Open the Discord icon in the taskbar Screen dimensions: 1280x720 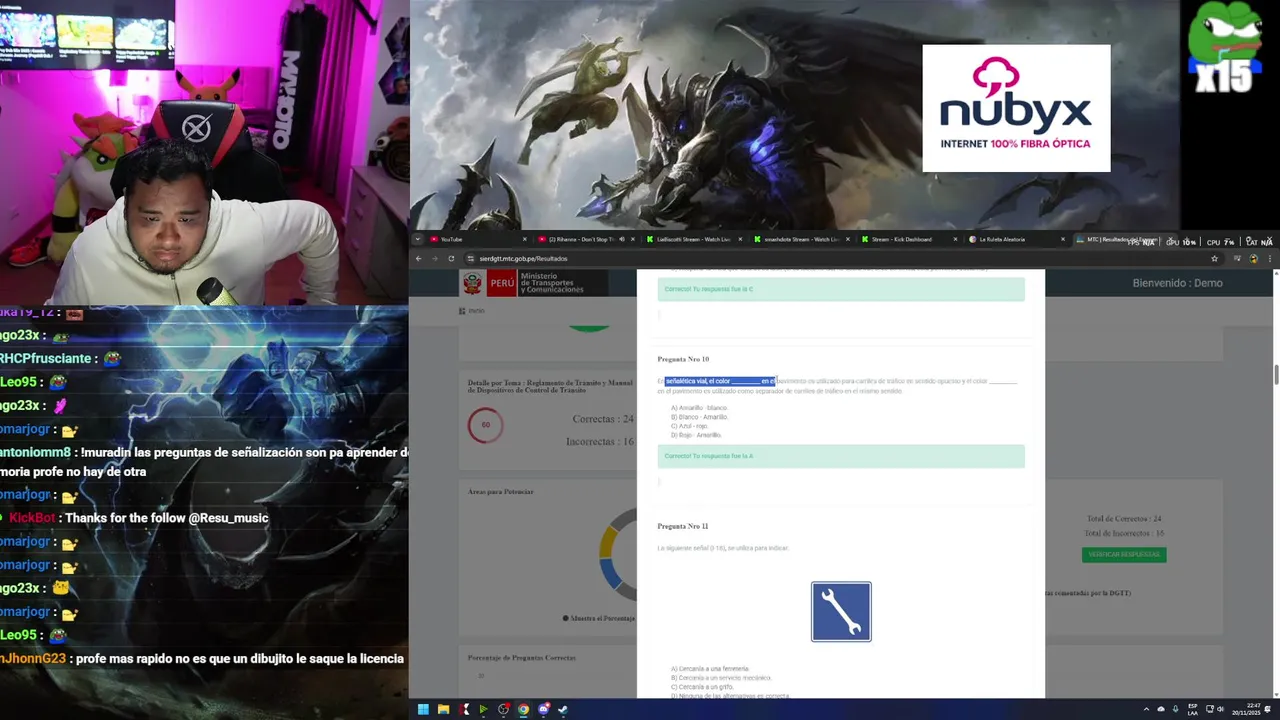(543, 709)
